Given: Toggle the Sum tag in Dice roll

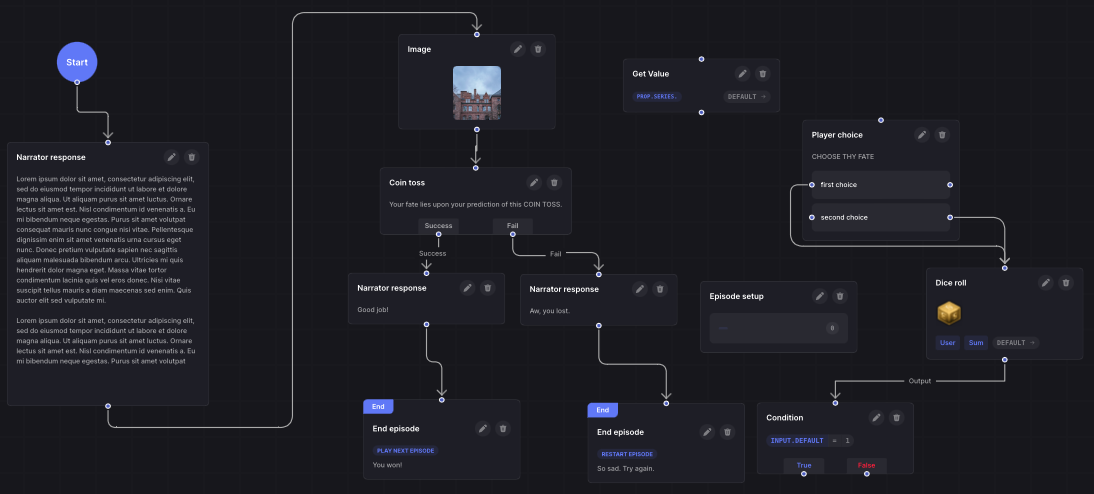Looking at the screenshot, I should tap(976, 343).
